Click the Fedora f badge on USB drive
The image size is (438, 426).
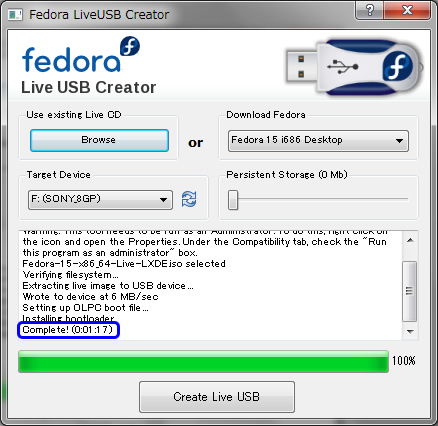[x=397, y=66]
